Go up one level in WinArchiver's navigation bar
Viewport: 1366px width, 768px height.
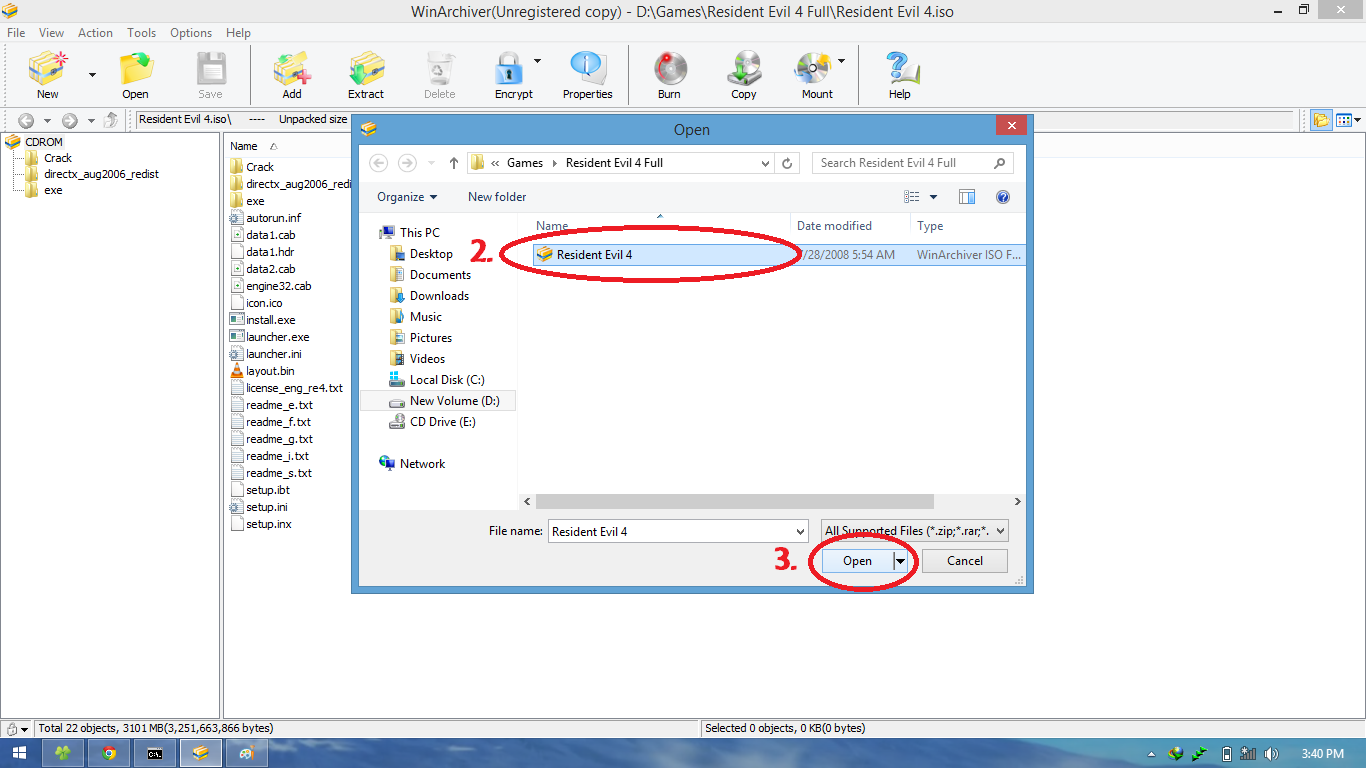click(111, 120)
